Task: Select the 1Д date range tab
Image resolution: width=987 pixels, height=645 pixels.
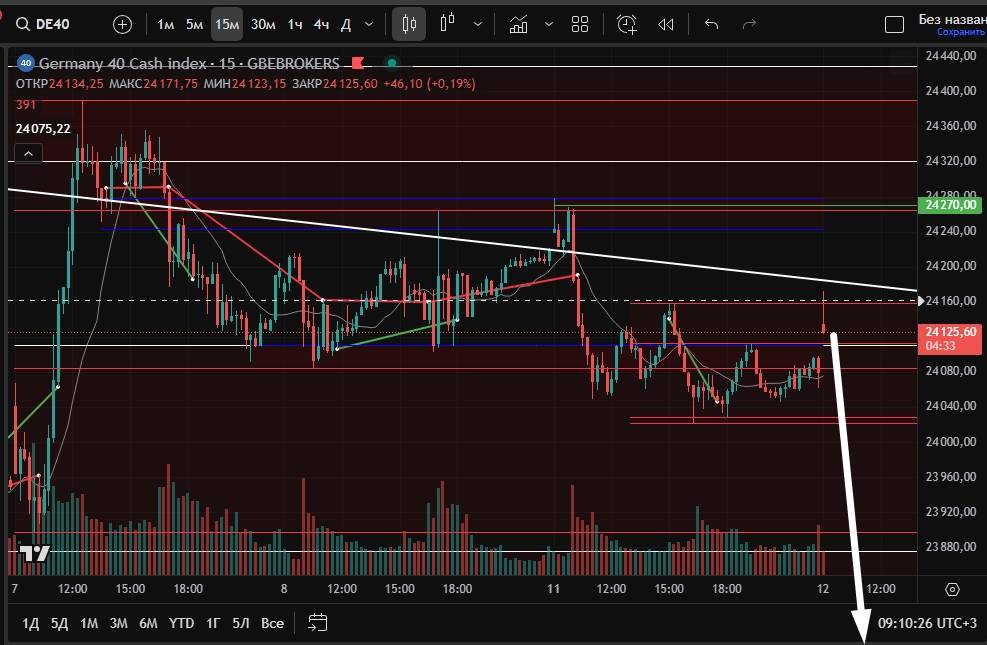Action: click(30, 623)
